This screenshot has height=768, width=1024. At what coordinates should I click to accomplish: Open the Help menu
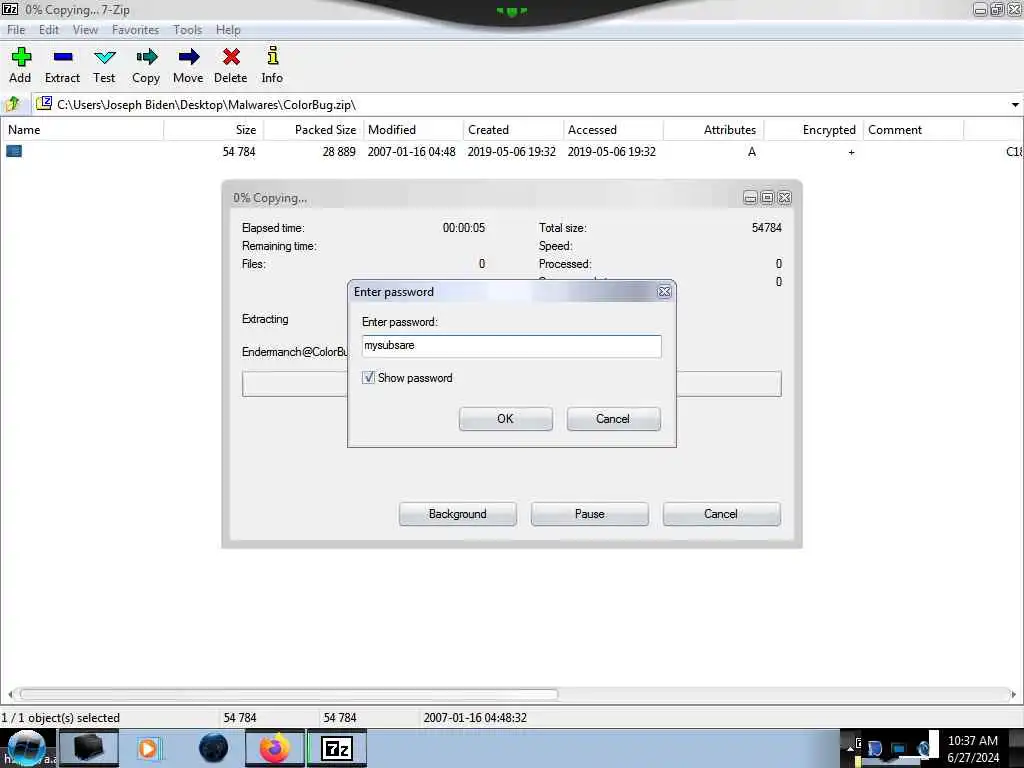[228, 30]
